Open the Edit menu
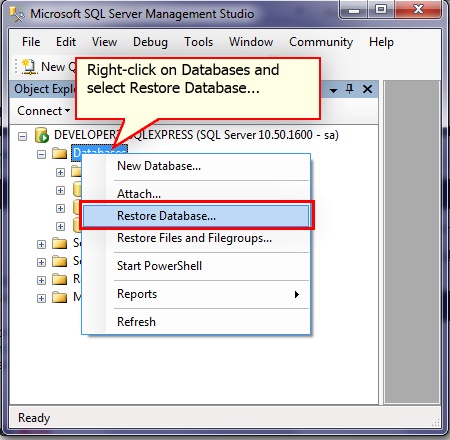 [x=66, y=42]
